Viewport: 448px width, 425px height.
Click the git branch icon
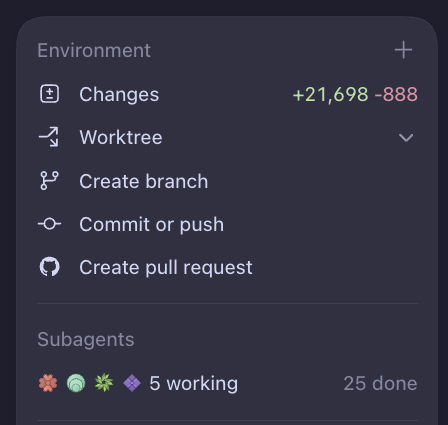[49, 181]
